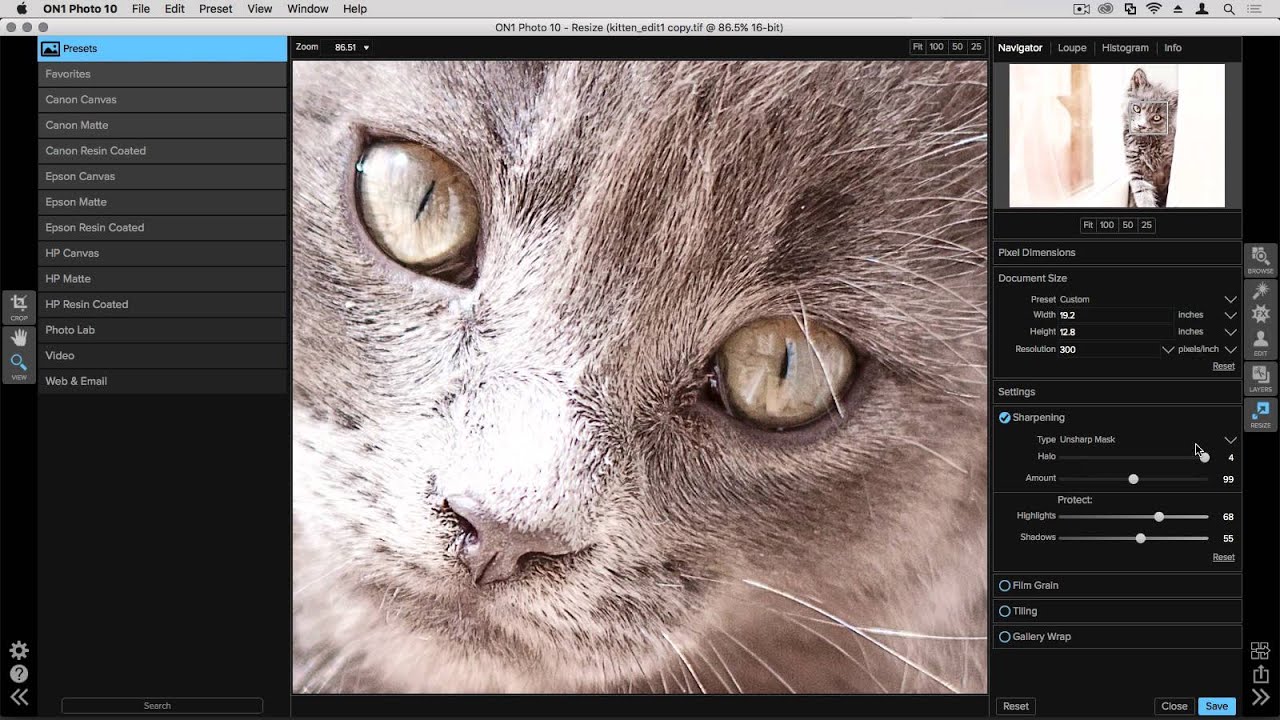This screenshot has height=720, width=1280.
Task: Collapse the right panel with chevrons
Action: 1260,698
